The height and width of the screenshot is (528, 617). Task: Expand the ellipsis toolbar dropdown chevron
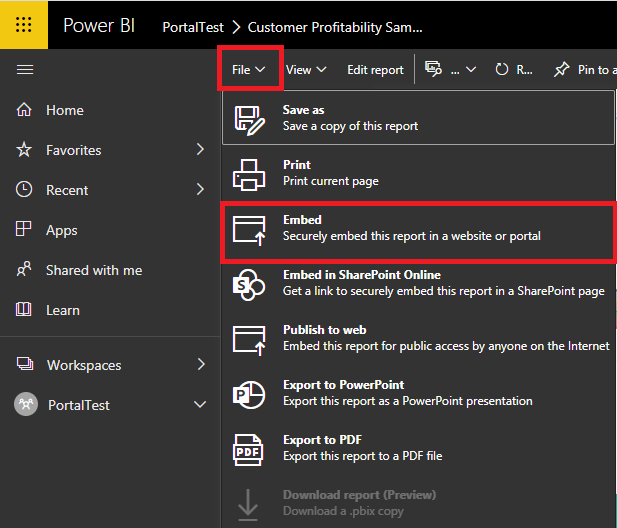tap(471, 70)
